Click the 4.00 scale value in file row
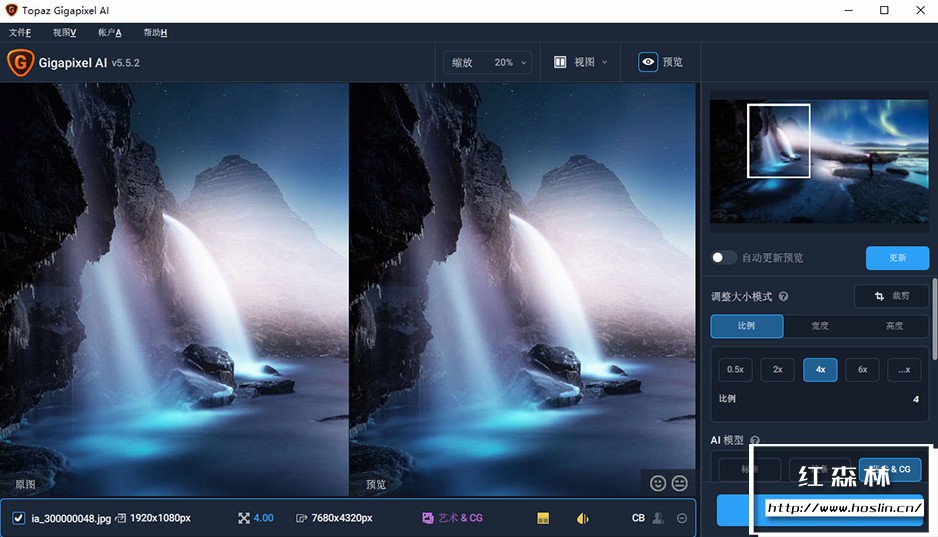This screenshot has width=938, height=537. click(263, 518)
